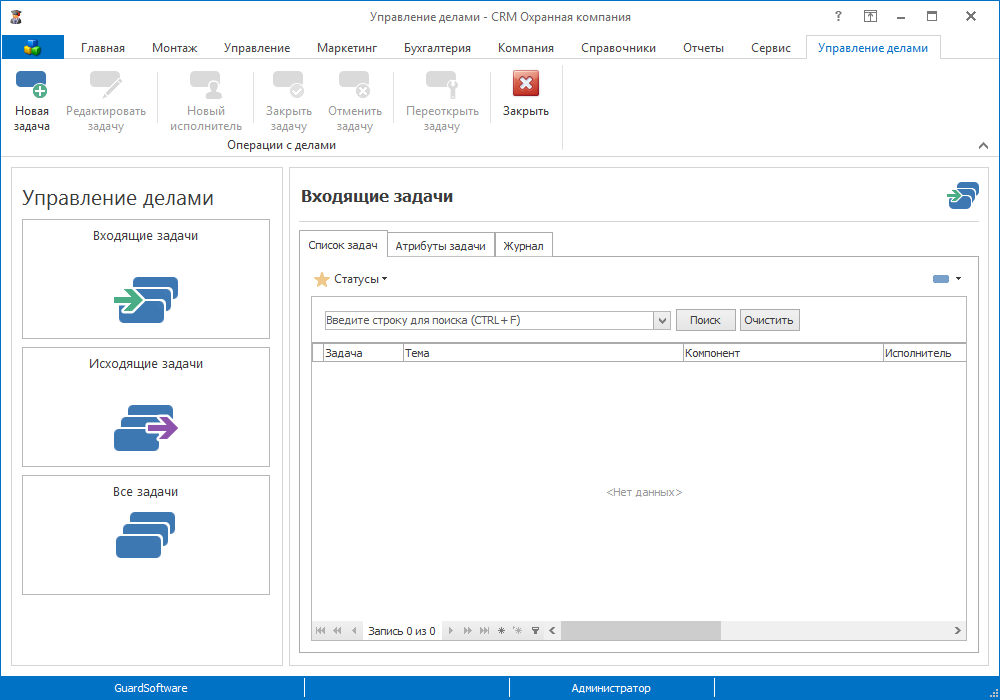Click the Запись 0 из 0 record counter

coord(402,631)
